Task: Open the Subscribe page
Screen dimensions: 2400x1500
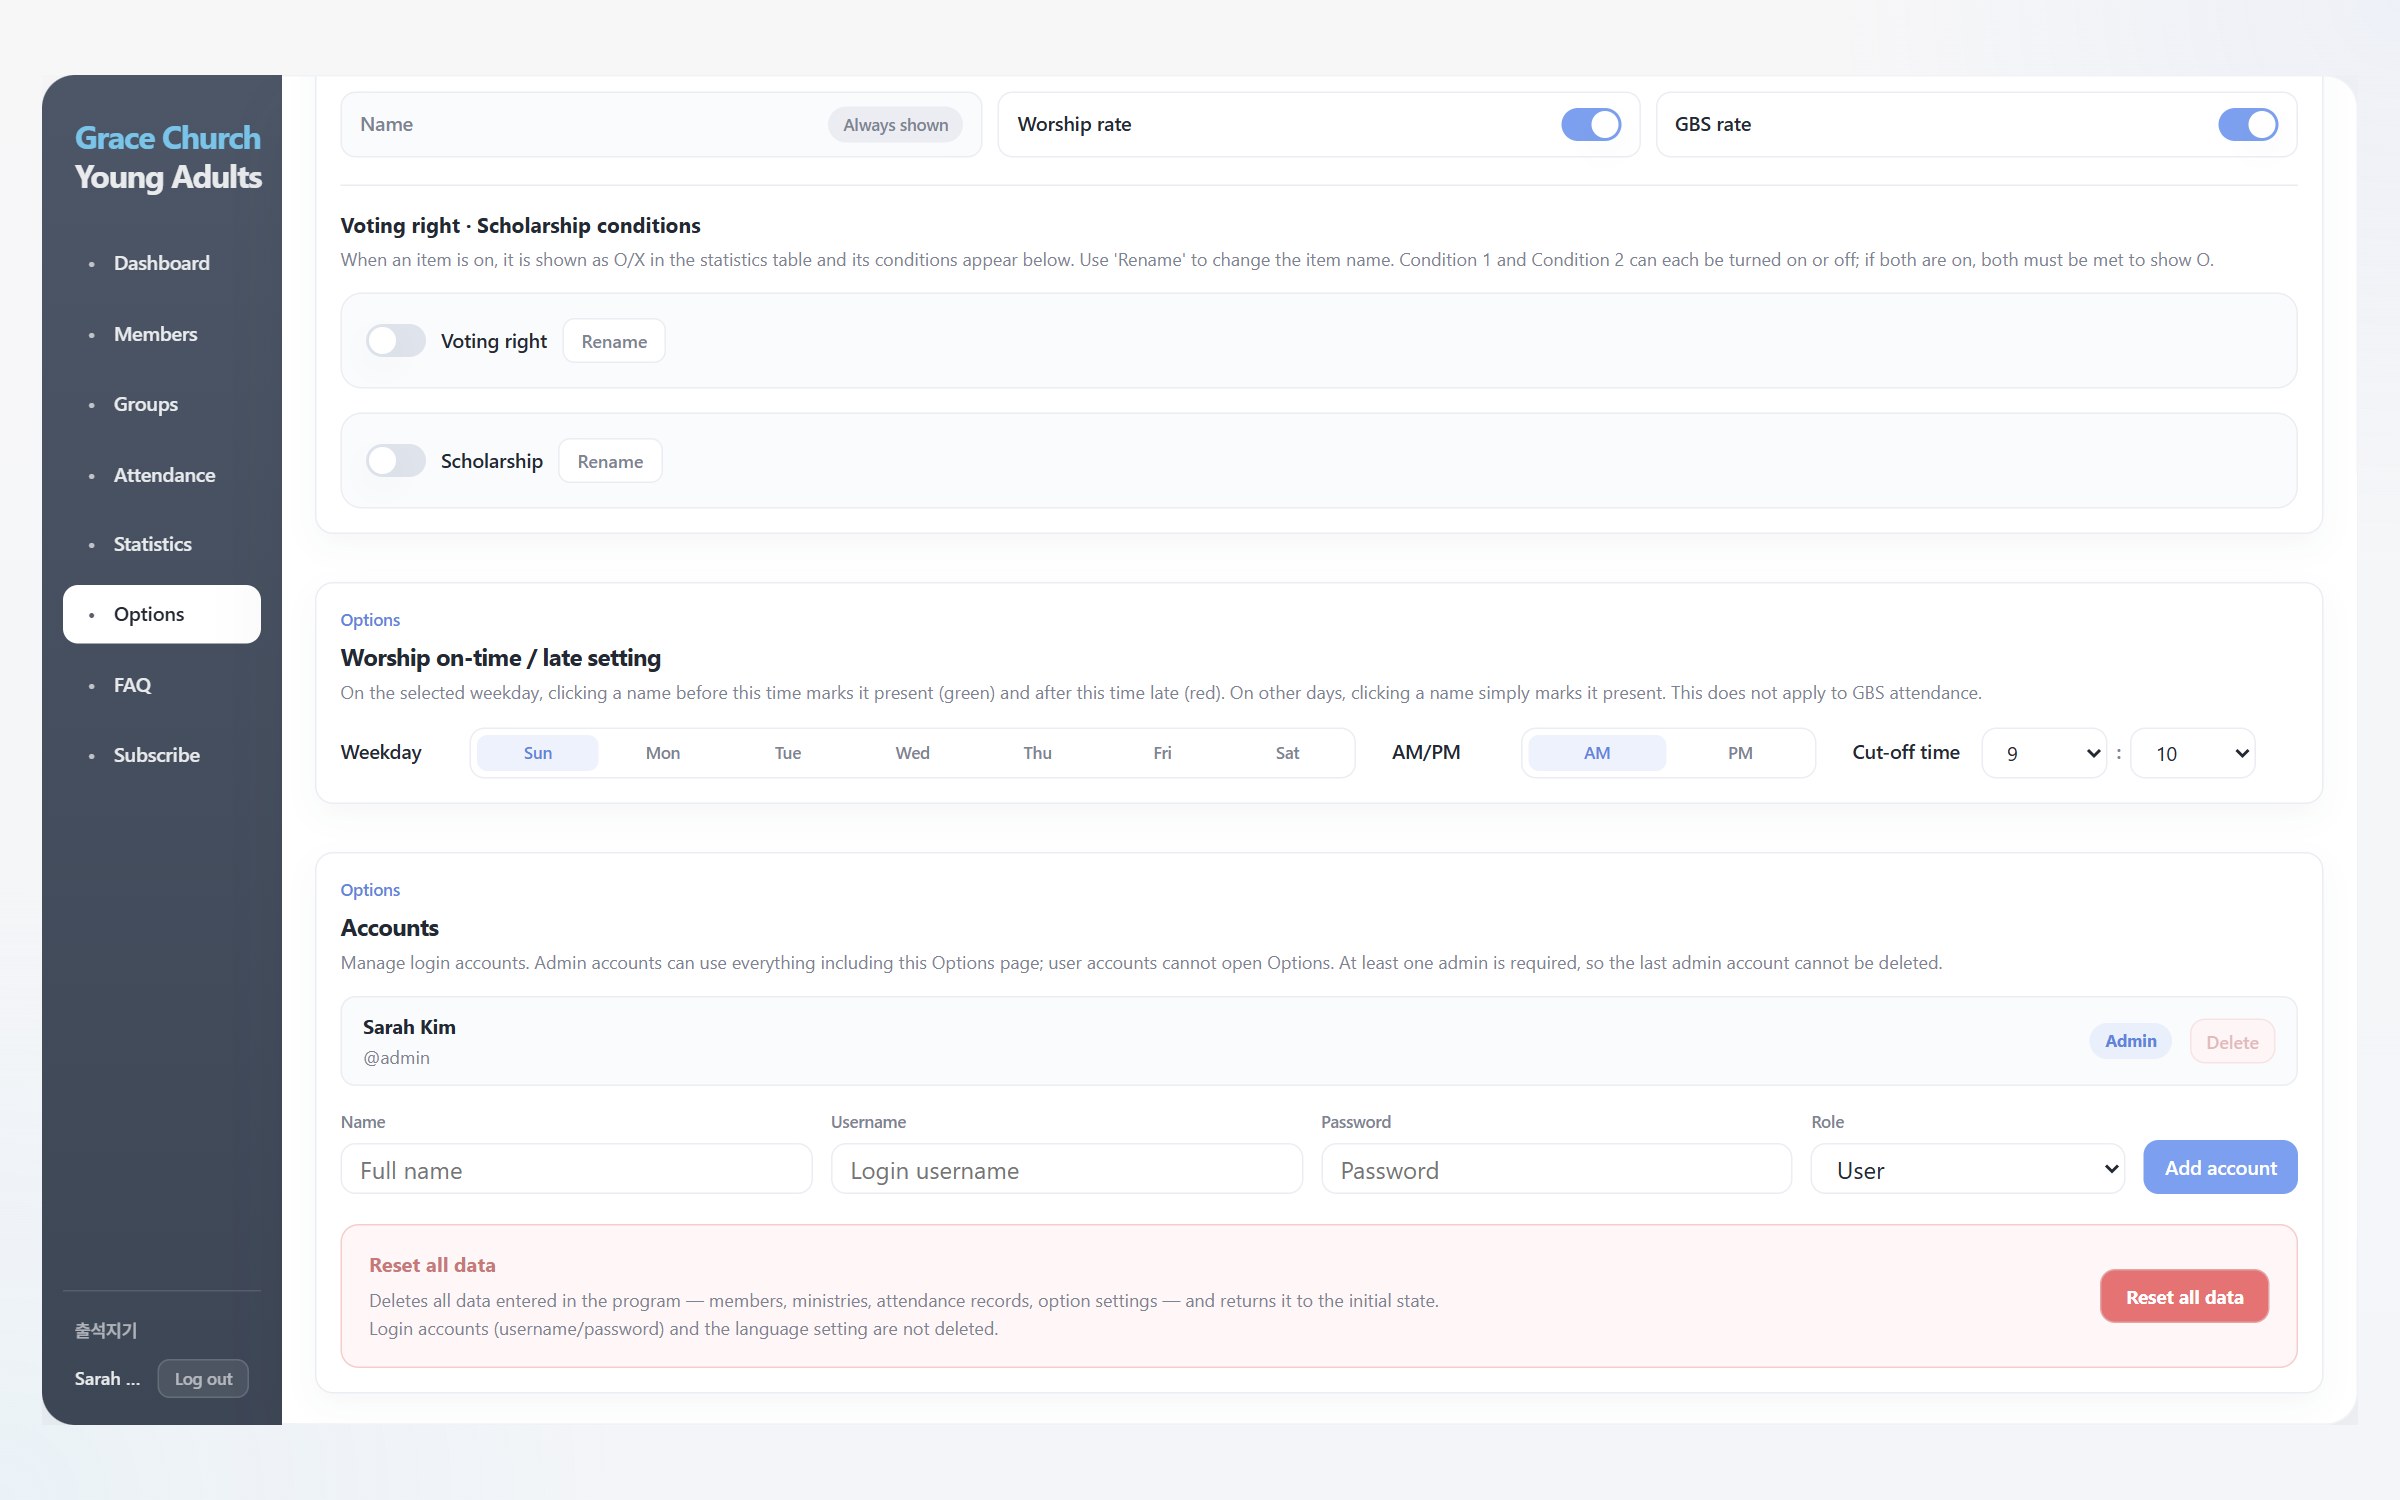Action: click(161, 755)
